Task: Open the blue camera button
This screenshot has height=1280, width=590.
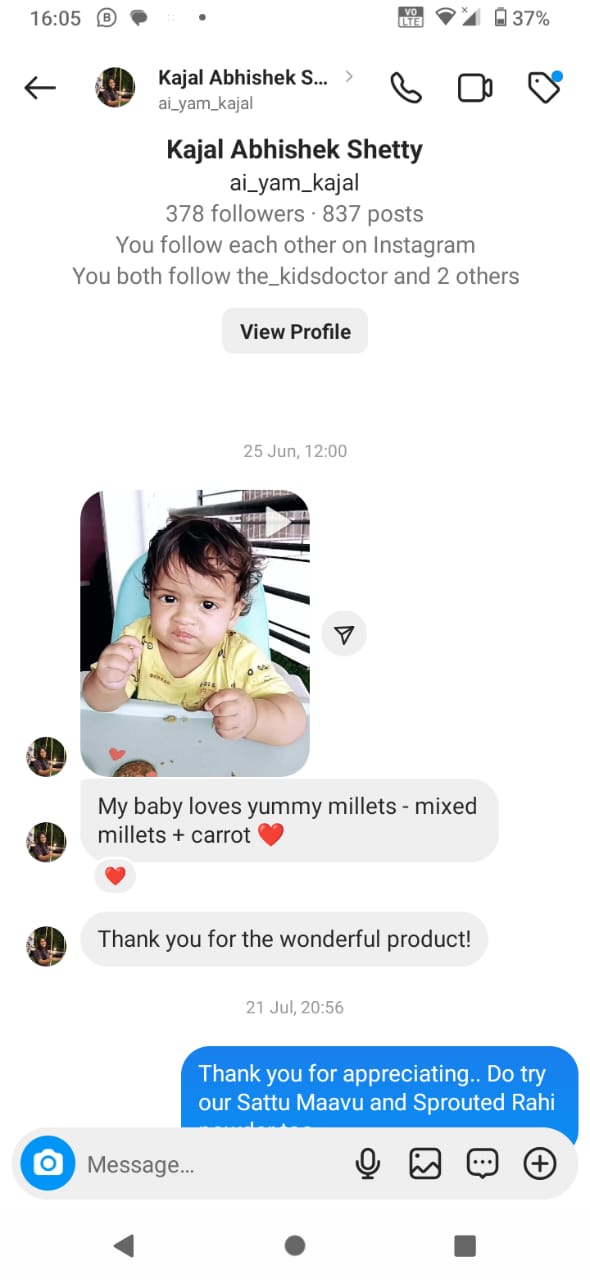Action: [x=48, y=1163]
